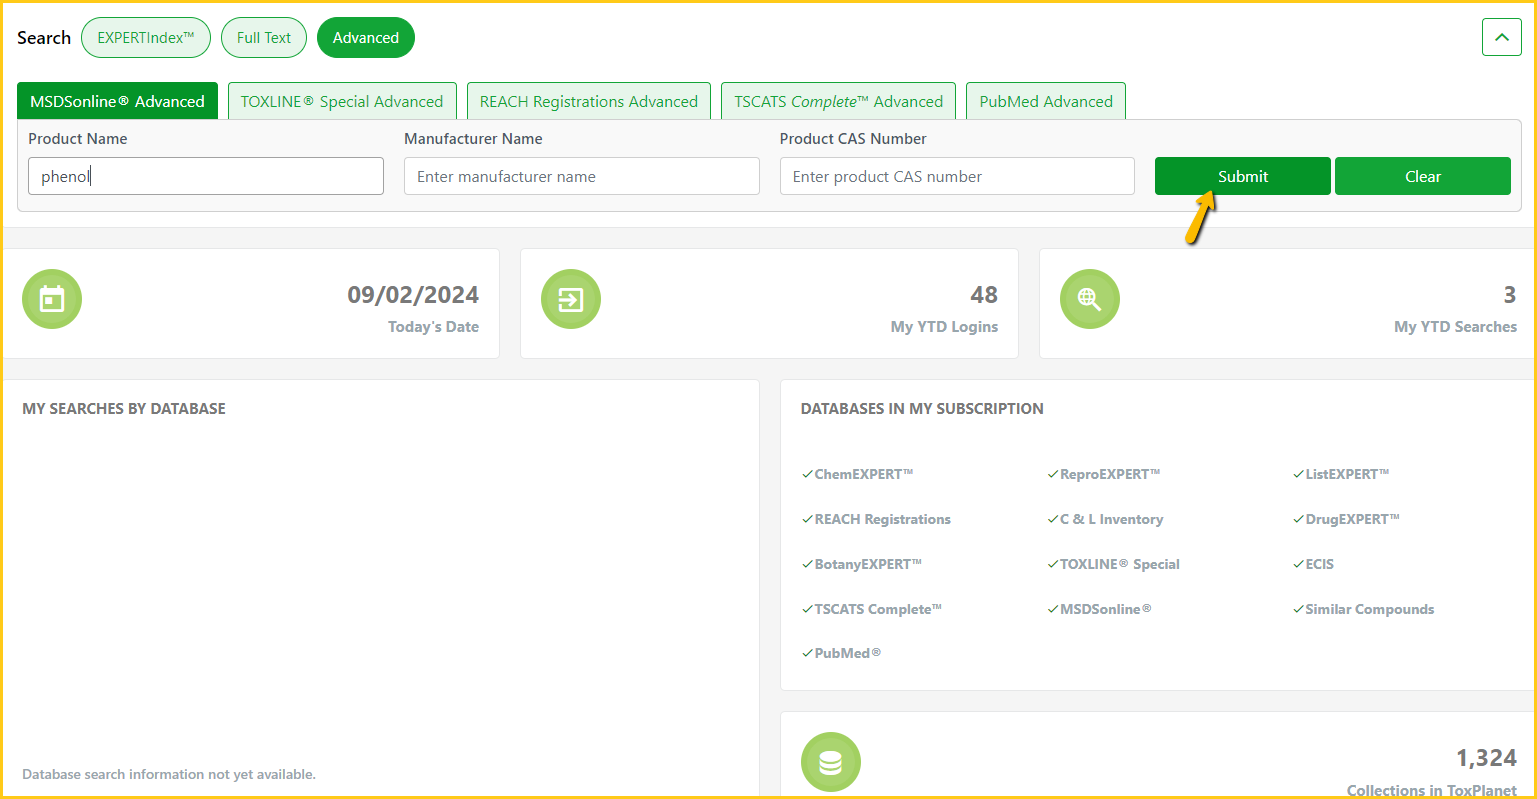The image size is (1537, 799).
Task: Click the calendar icon beside Today's Date
Action: tap(52, 299)
